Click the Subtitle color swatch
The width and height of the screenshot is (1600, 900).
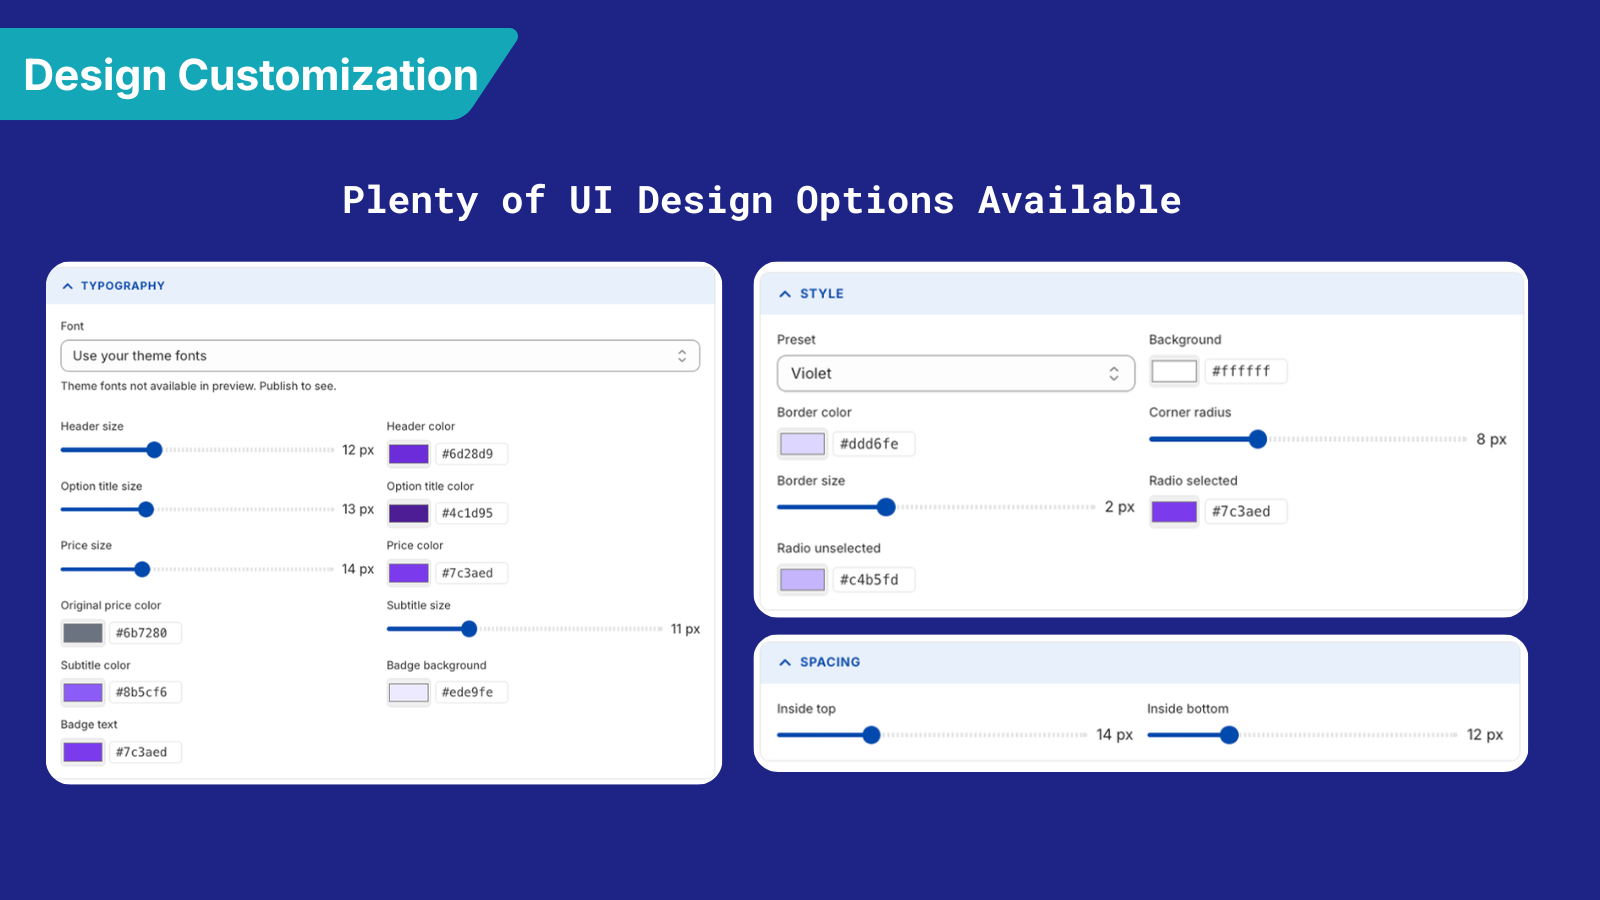click(x=83, y=692)
